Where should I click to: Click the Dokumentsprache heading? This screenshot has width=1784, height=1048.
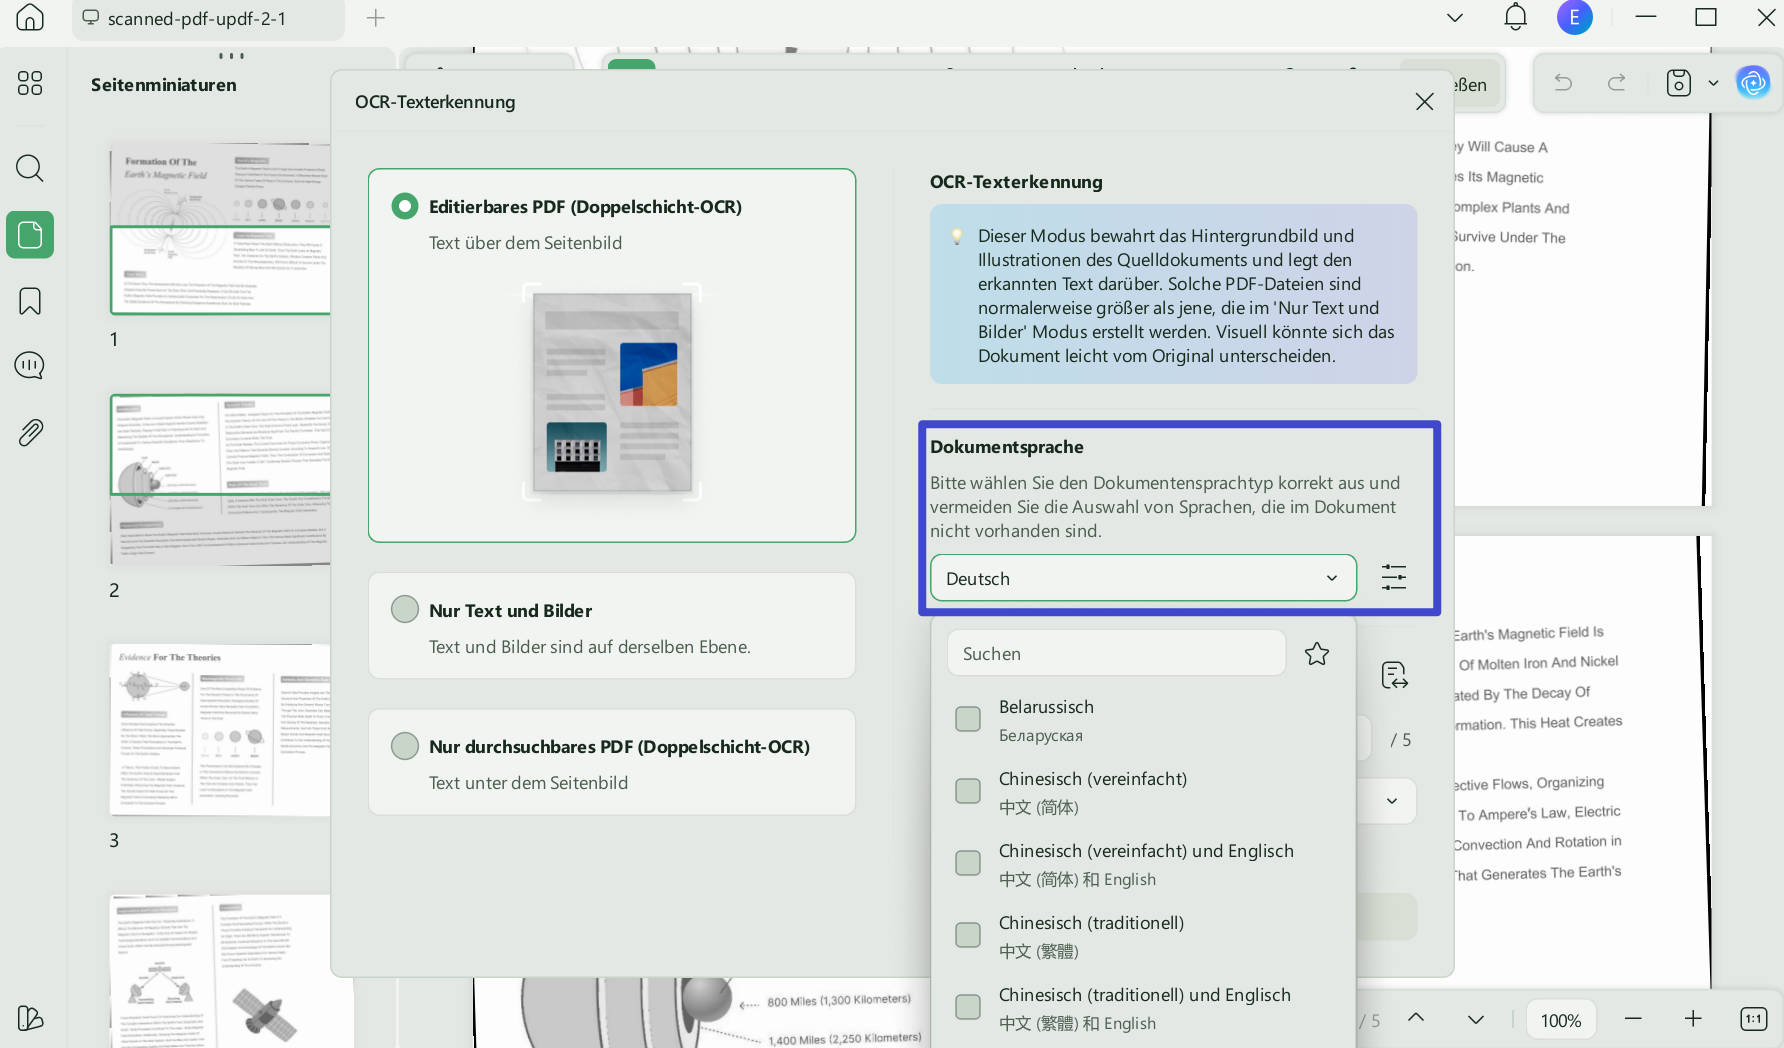coord(1007,447)
